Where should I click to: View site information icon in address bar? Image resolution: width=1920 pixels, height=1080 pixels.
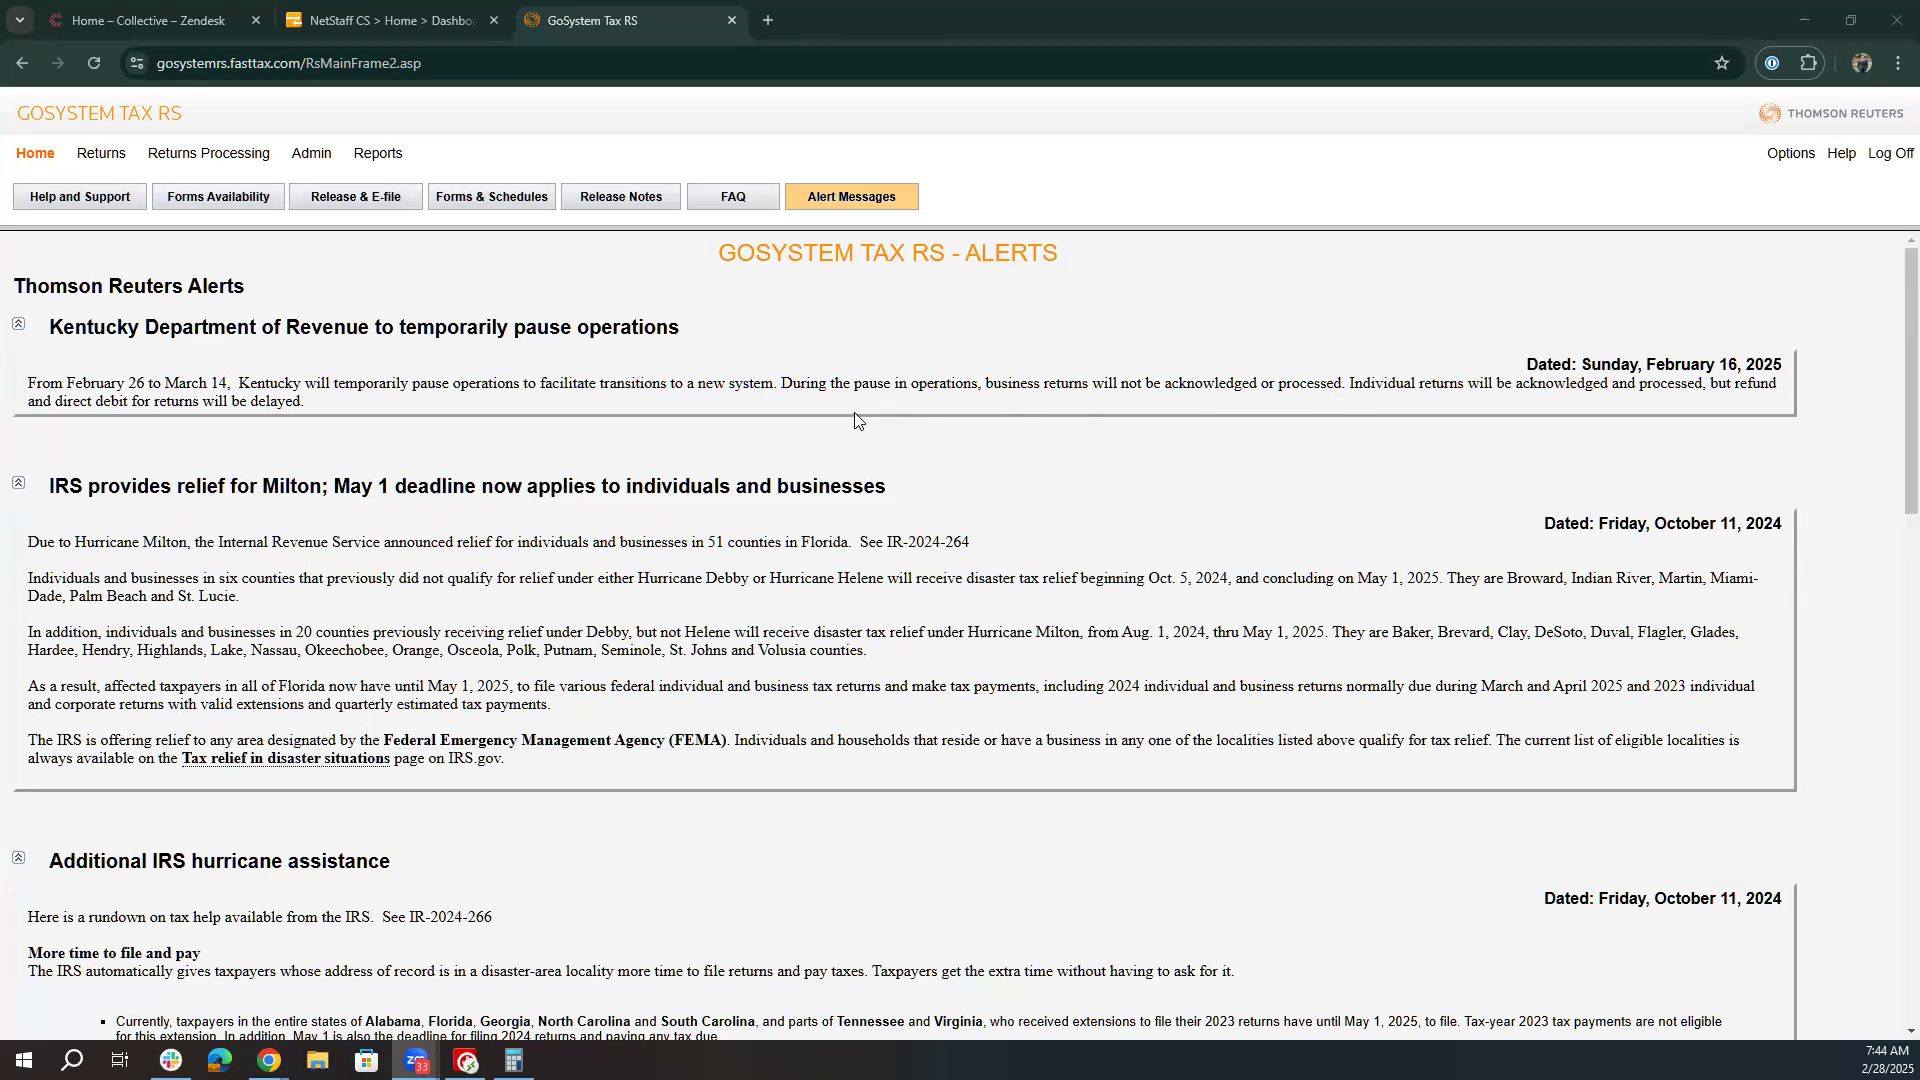pos(137,63)
